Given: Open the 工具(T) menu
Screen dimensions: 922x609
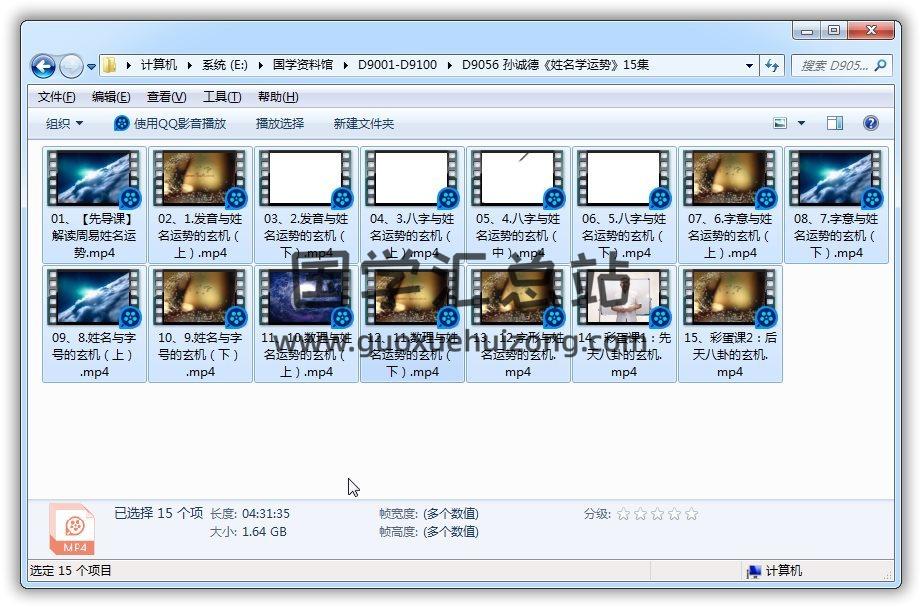Looking at the screenshot, I should pos(222,97).
